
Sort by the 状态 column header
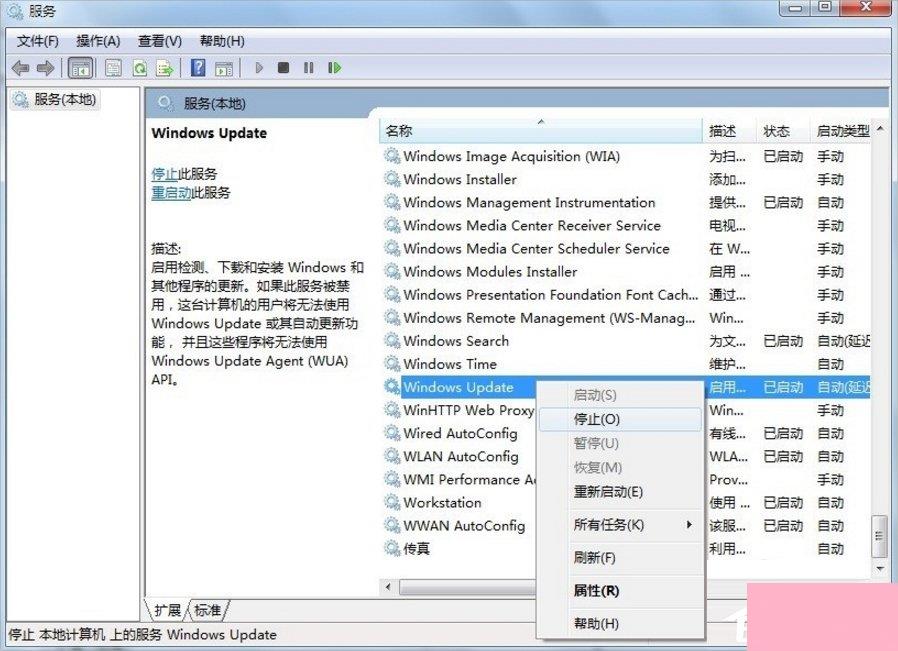(x=783, y=131)
